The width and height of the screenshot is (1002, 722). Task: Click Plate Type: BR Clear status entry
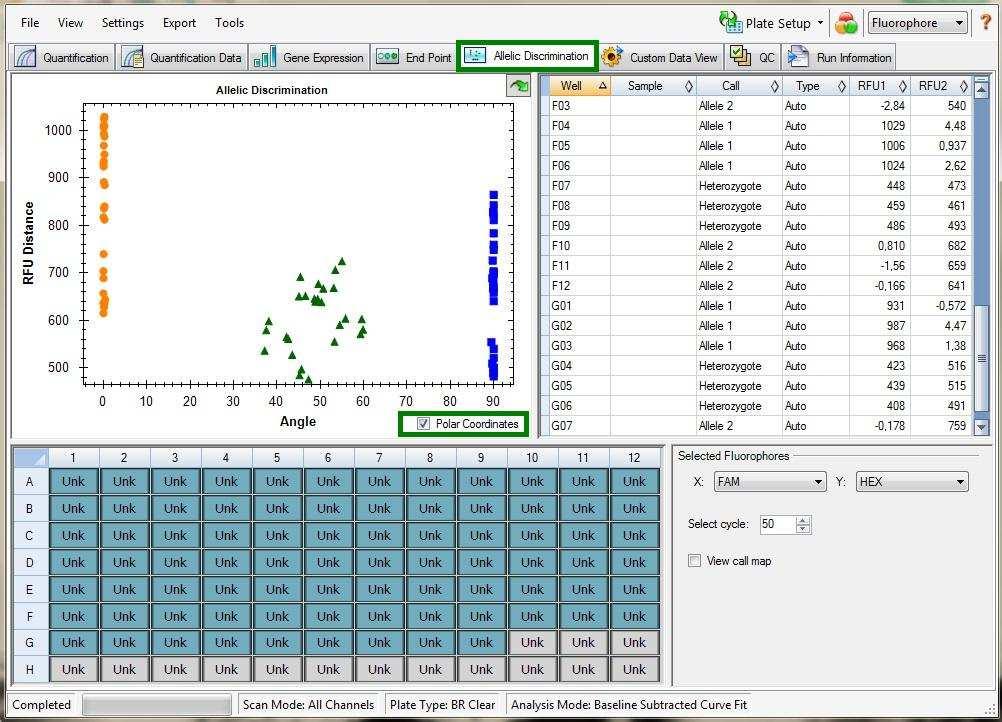tap(442, 705)
